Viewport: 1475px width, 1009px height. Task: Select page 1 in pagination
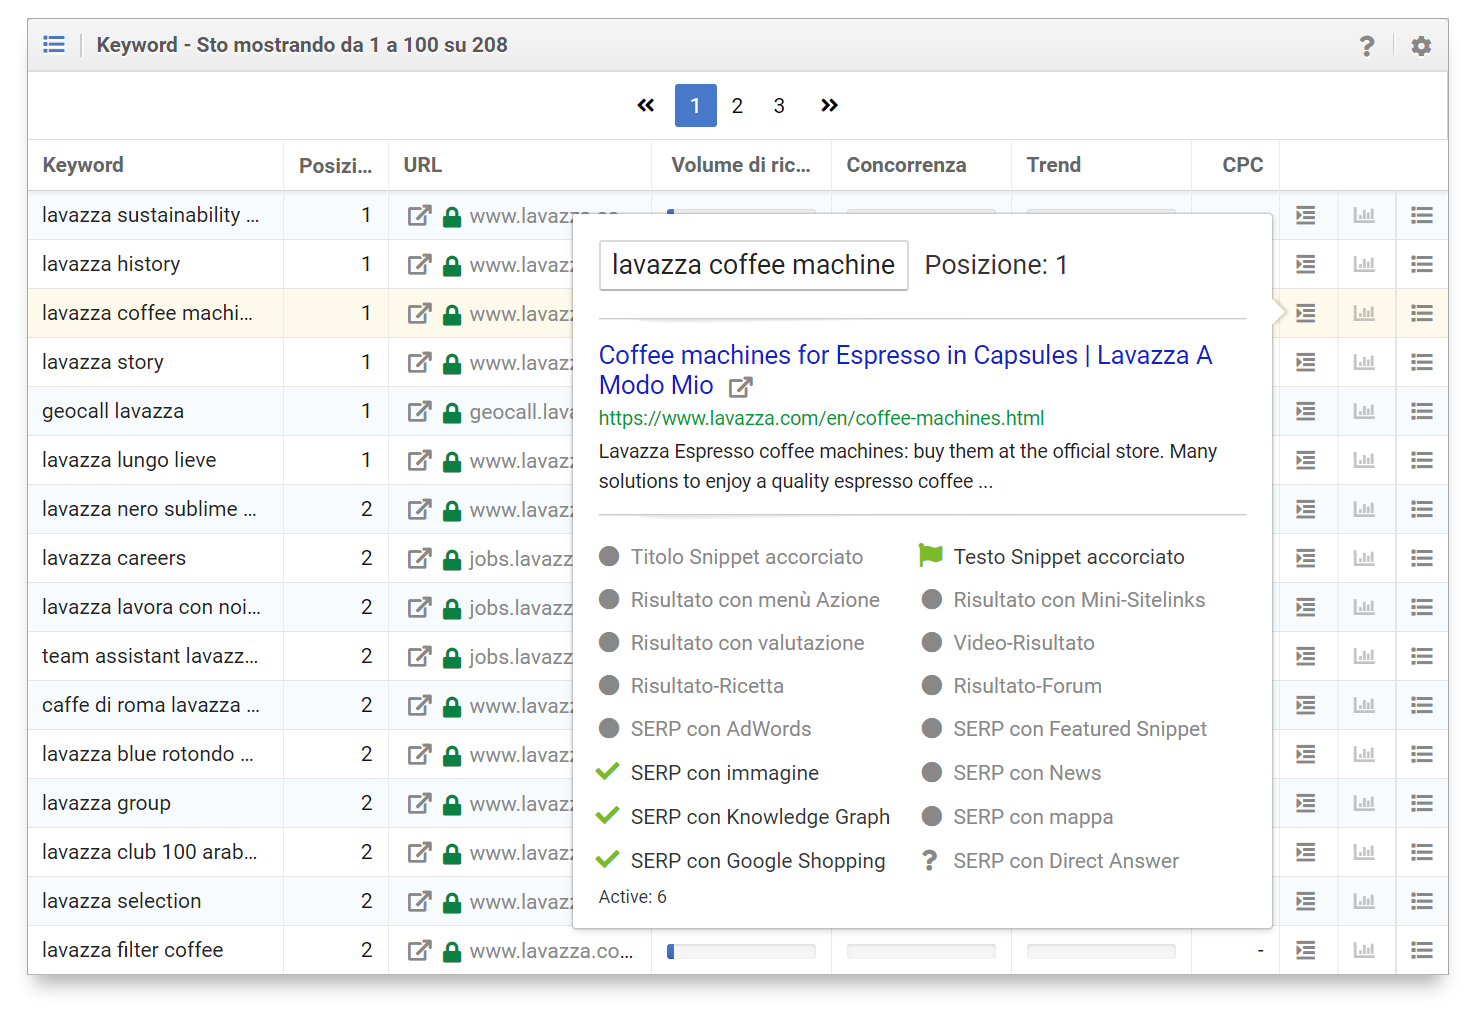click(x=696, y=106)
